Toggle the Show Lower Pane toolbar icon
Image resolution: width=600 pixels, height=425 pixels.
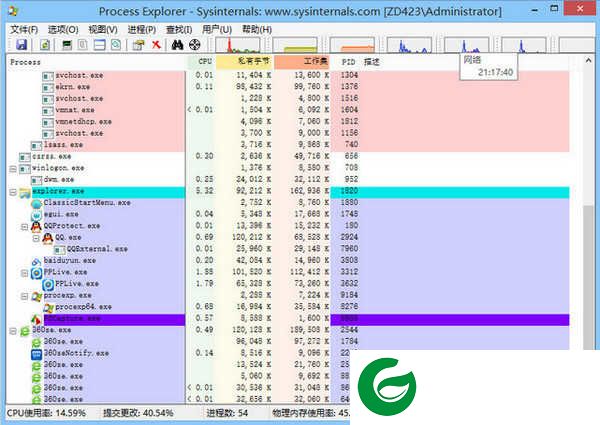coord(99,45)
